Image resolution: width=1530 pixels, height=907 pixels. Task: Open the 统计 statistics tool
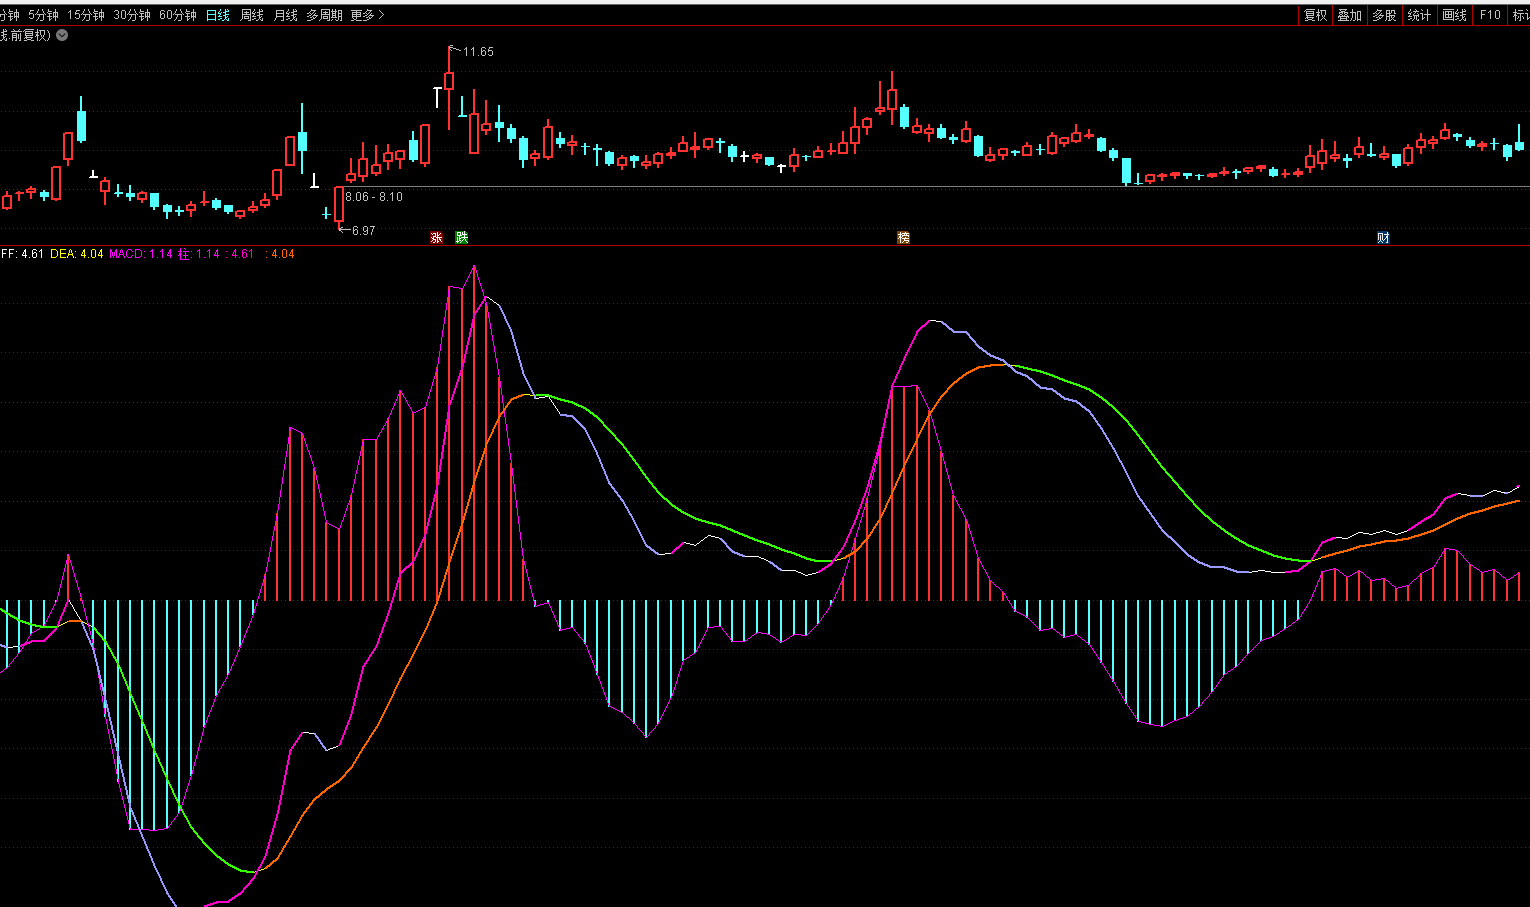(x=1419, y=15)
